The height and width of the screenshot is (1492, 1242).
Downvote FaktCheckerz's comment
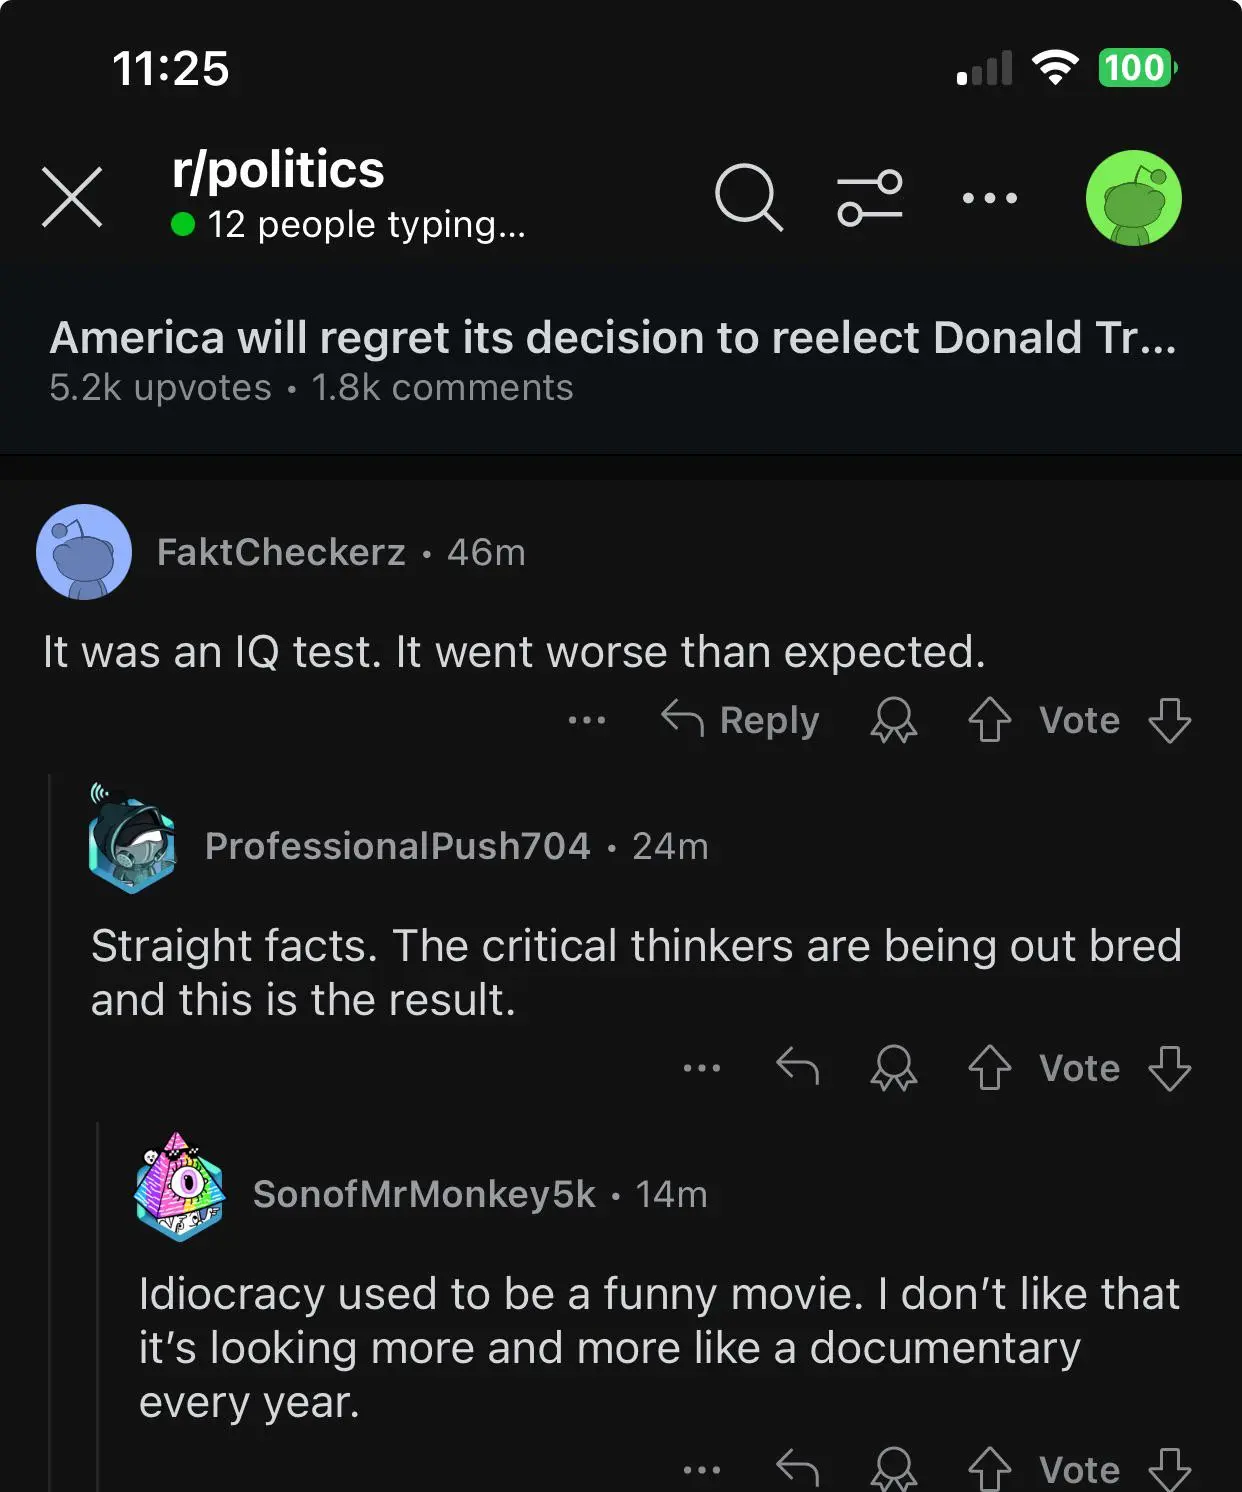tap(1169, 720)
